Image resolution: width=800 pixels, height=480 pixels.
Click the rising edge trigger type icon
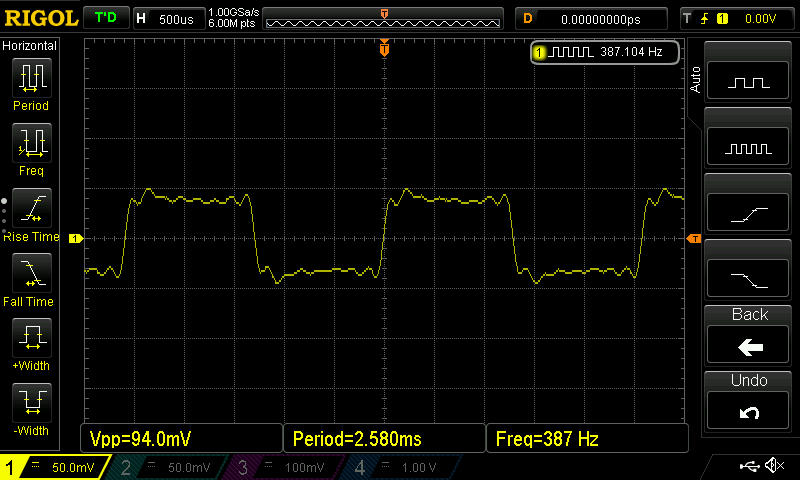click(704, 19)
